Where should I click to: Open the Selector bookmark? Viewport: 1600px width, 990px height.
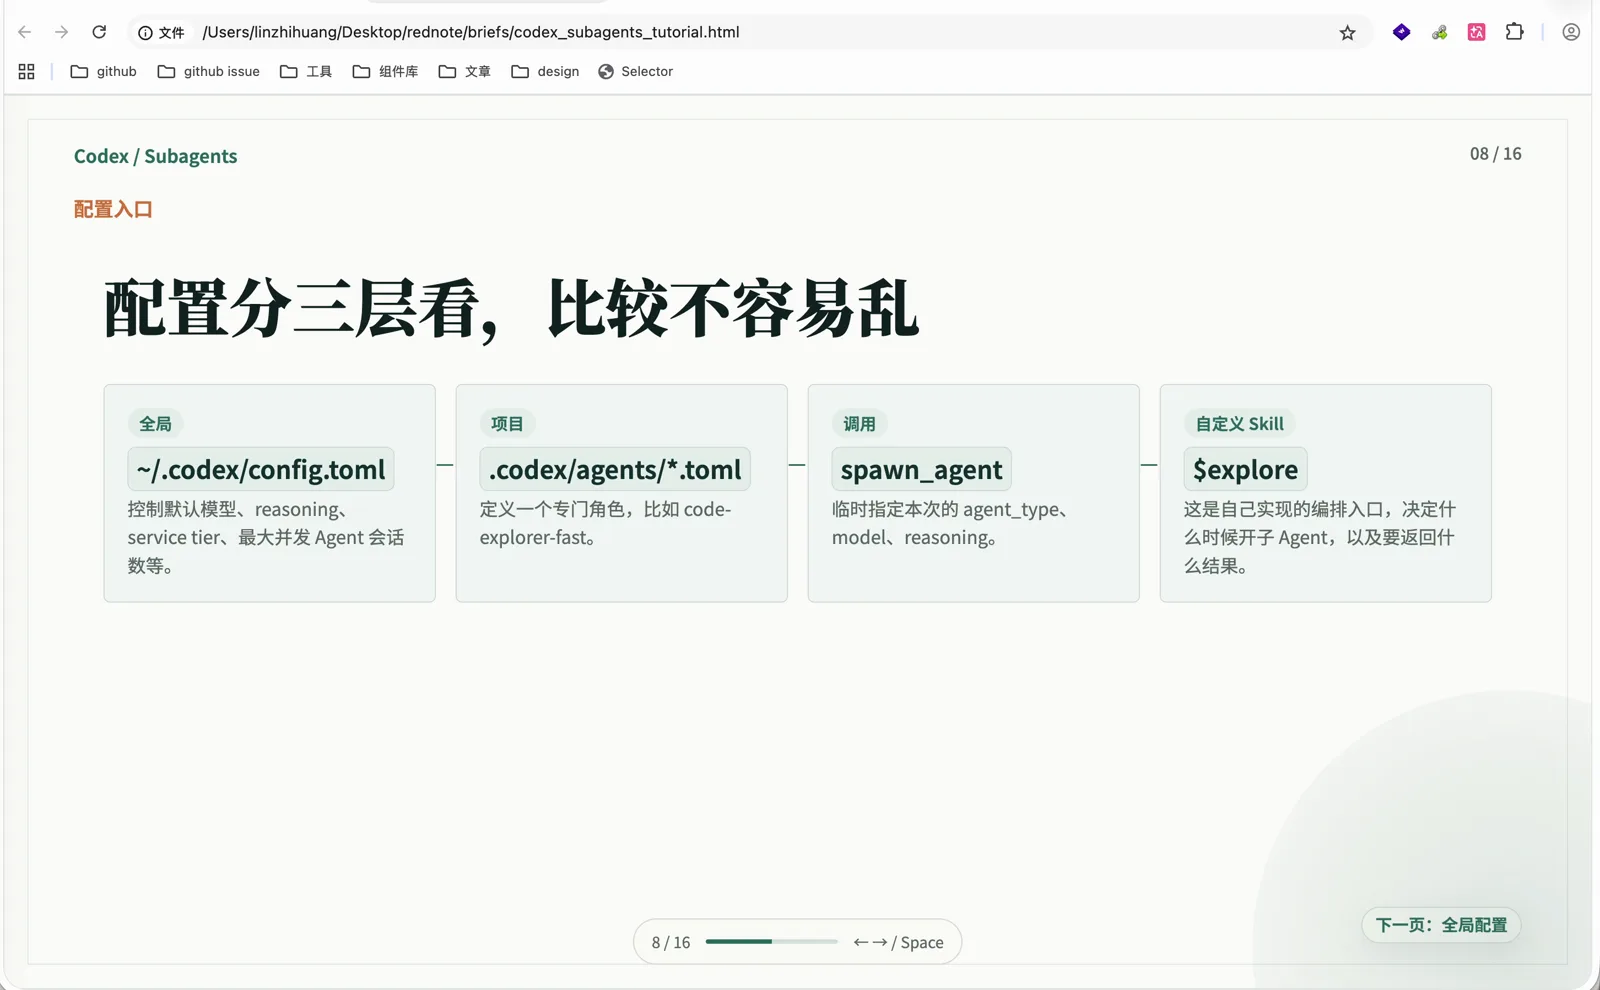click(x=635, y=72)
